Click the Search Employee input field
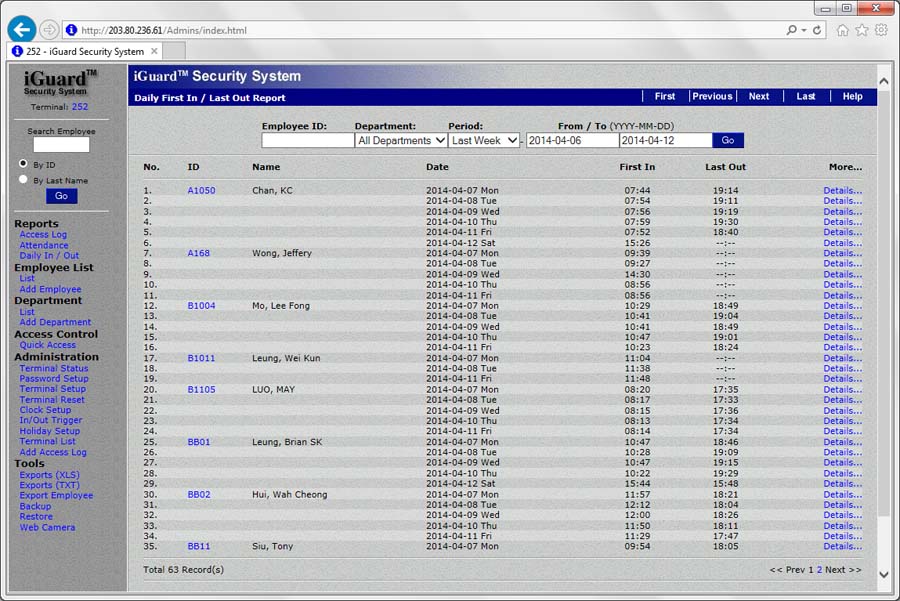 tap(61, 145)
